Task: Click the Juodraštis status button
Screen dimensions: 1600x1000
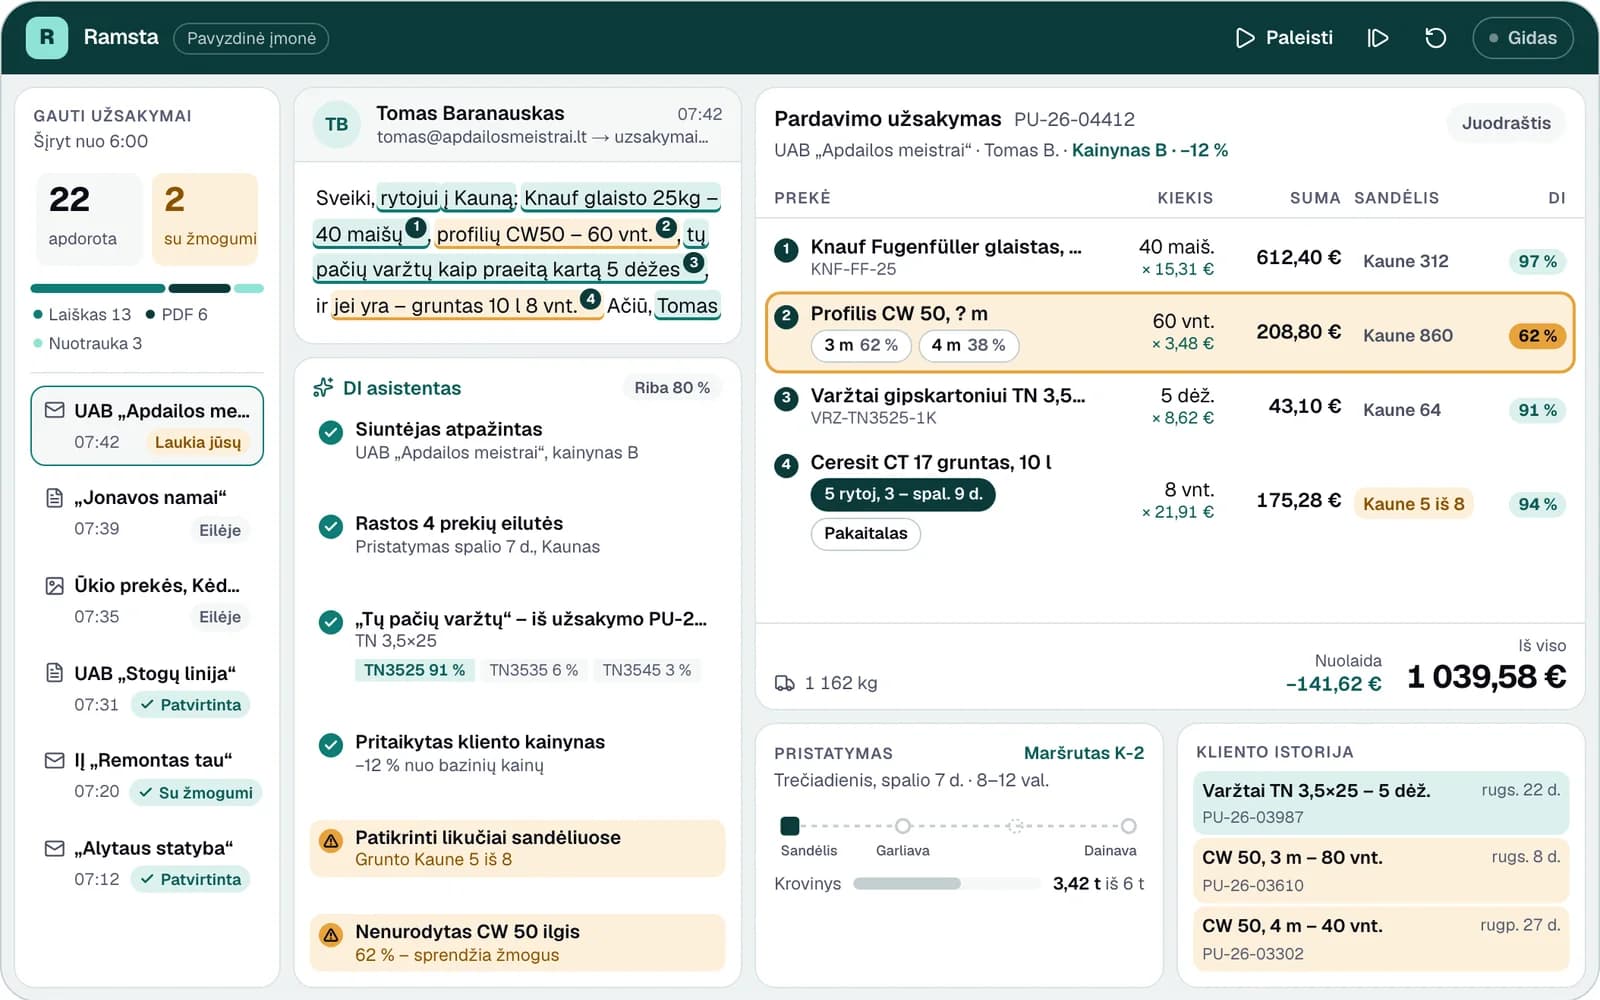Action: (x=1506, y=123)
